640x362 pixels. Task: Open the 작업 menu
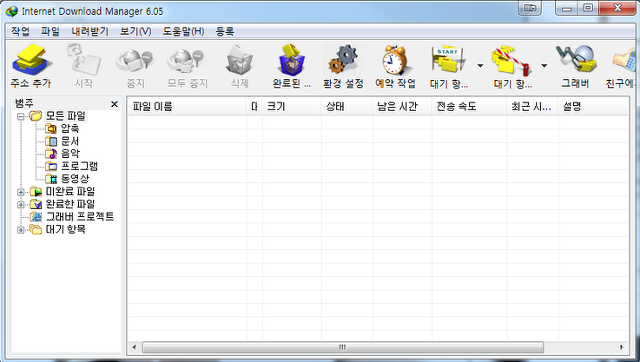pyautogui.click(x=20, y=31)
